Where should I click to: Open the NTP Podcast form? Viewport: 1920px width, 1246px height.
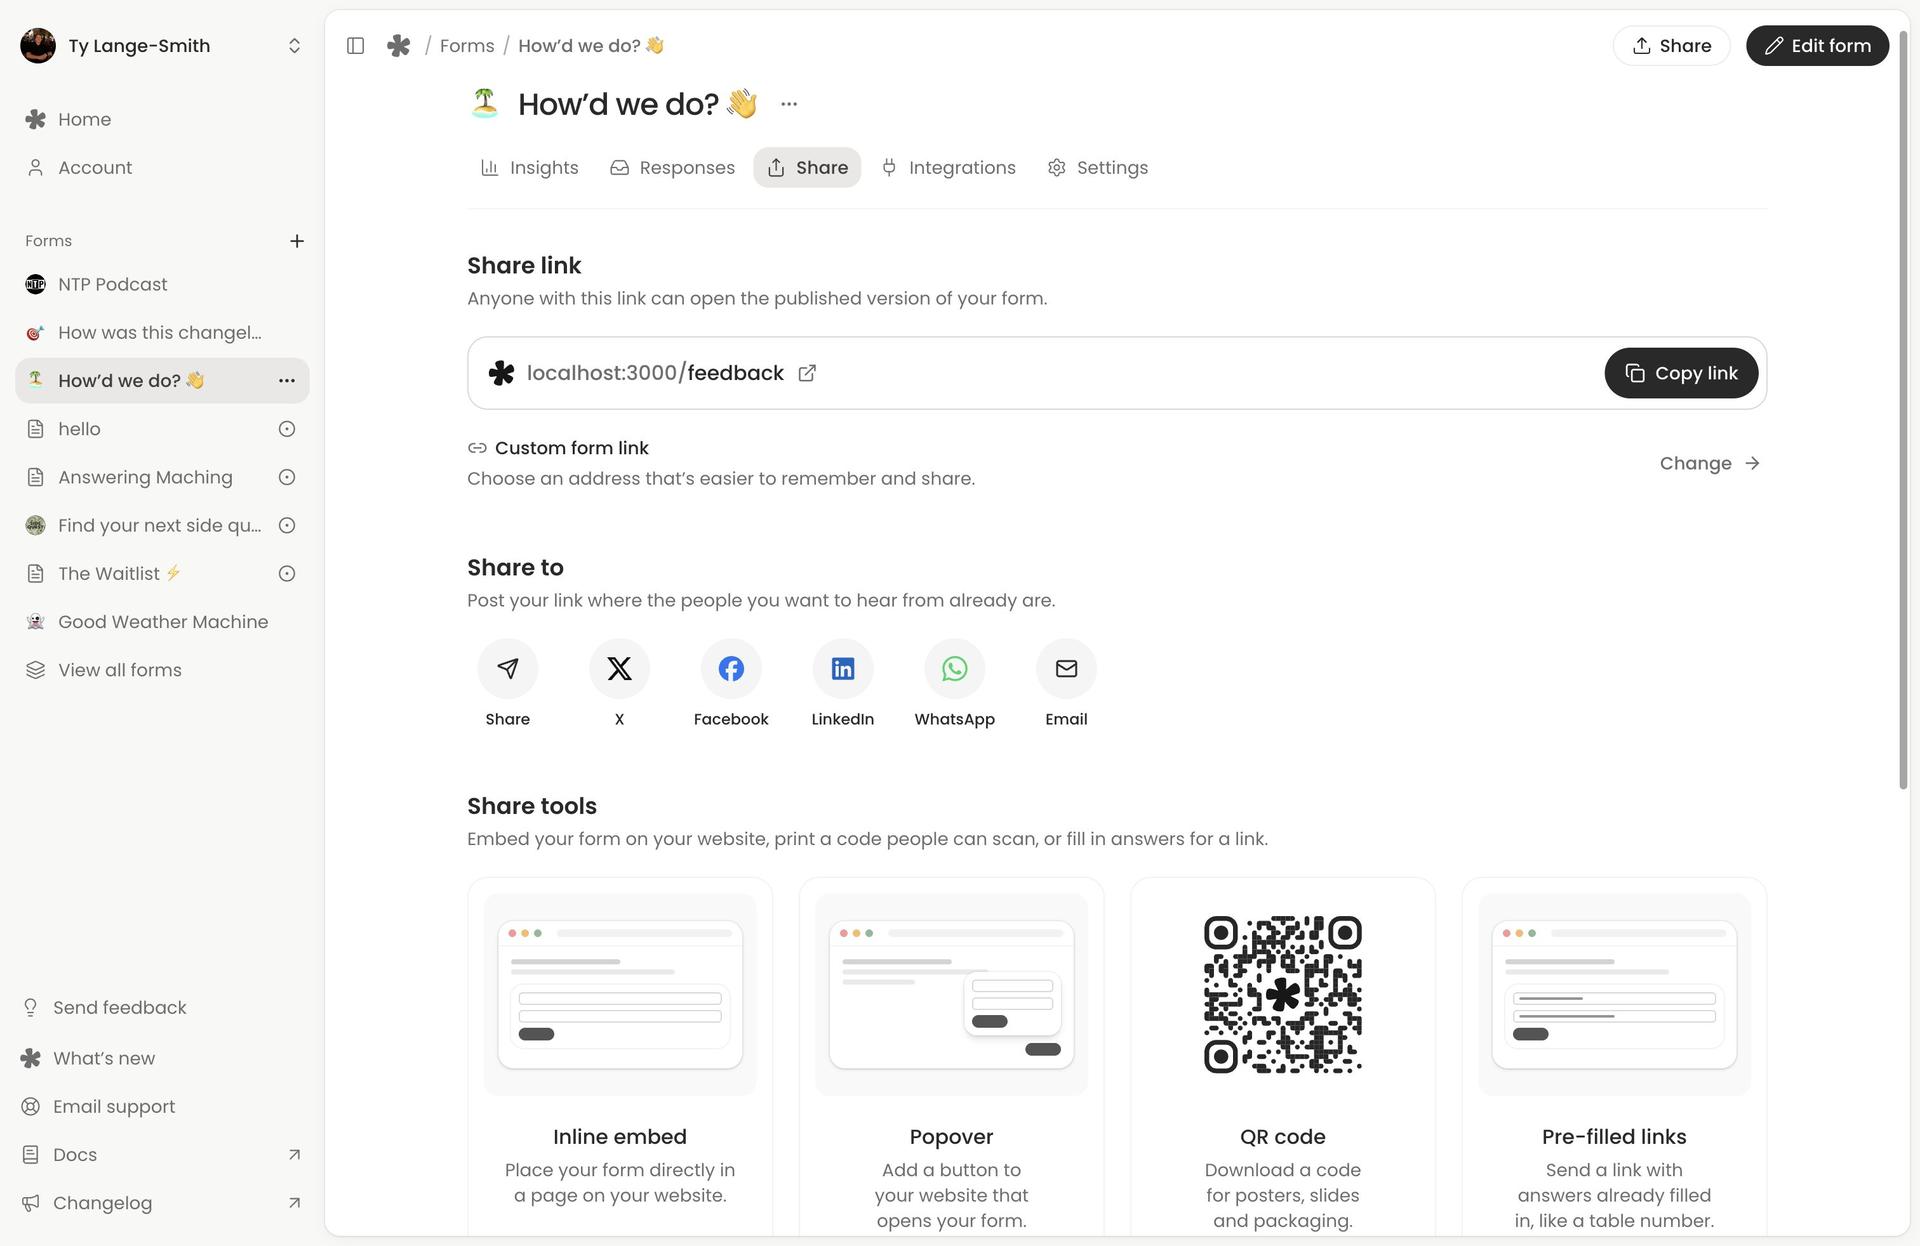click(x=162, y=285)
